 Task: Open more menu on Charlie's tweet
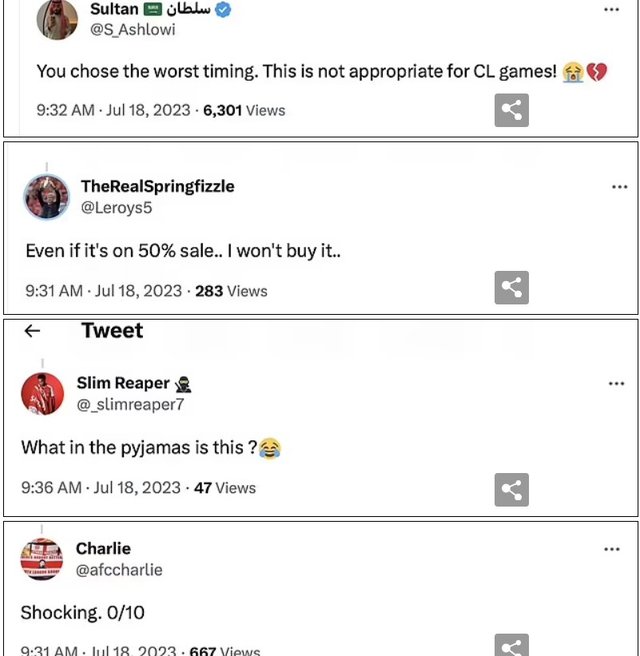[611, 549]
